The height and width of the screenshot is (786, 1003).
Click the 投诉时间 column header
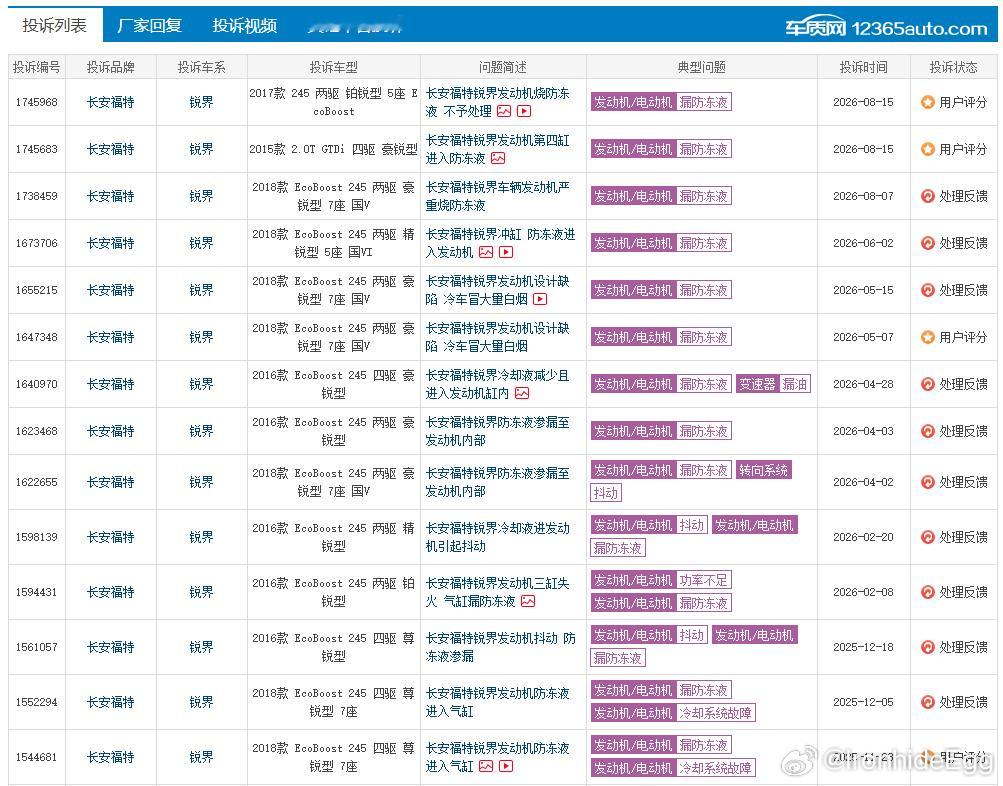(864, 67)
